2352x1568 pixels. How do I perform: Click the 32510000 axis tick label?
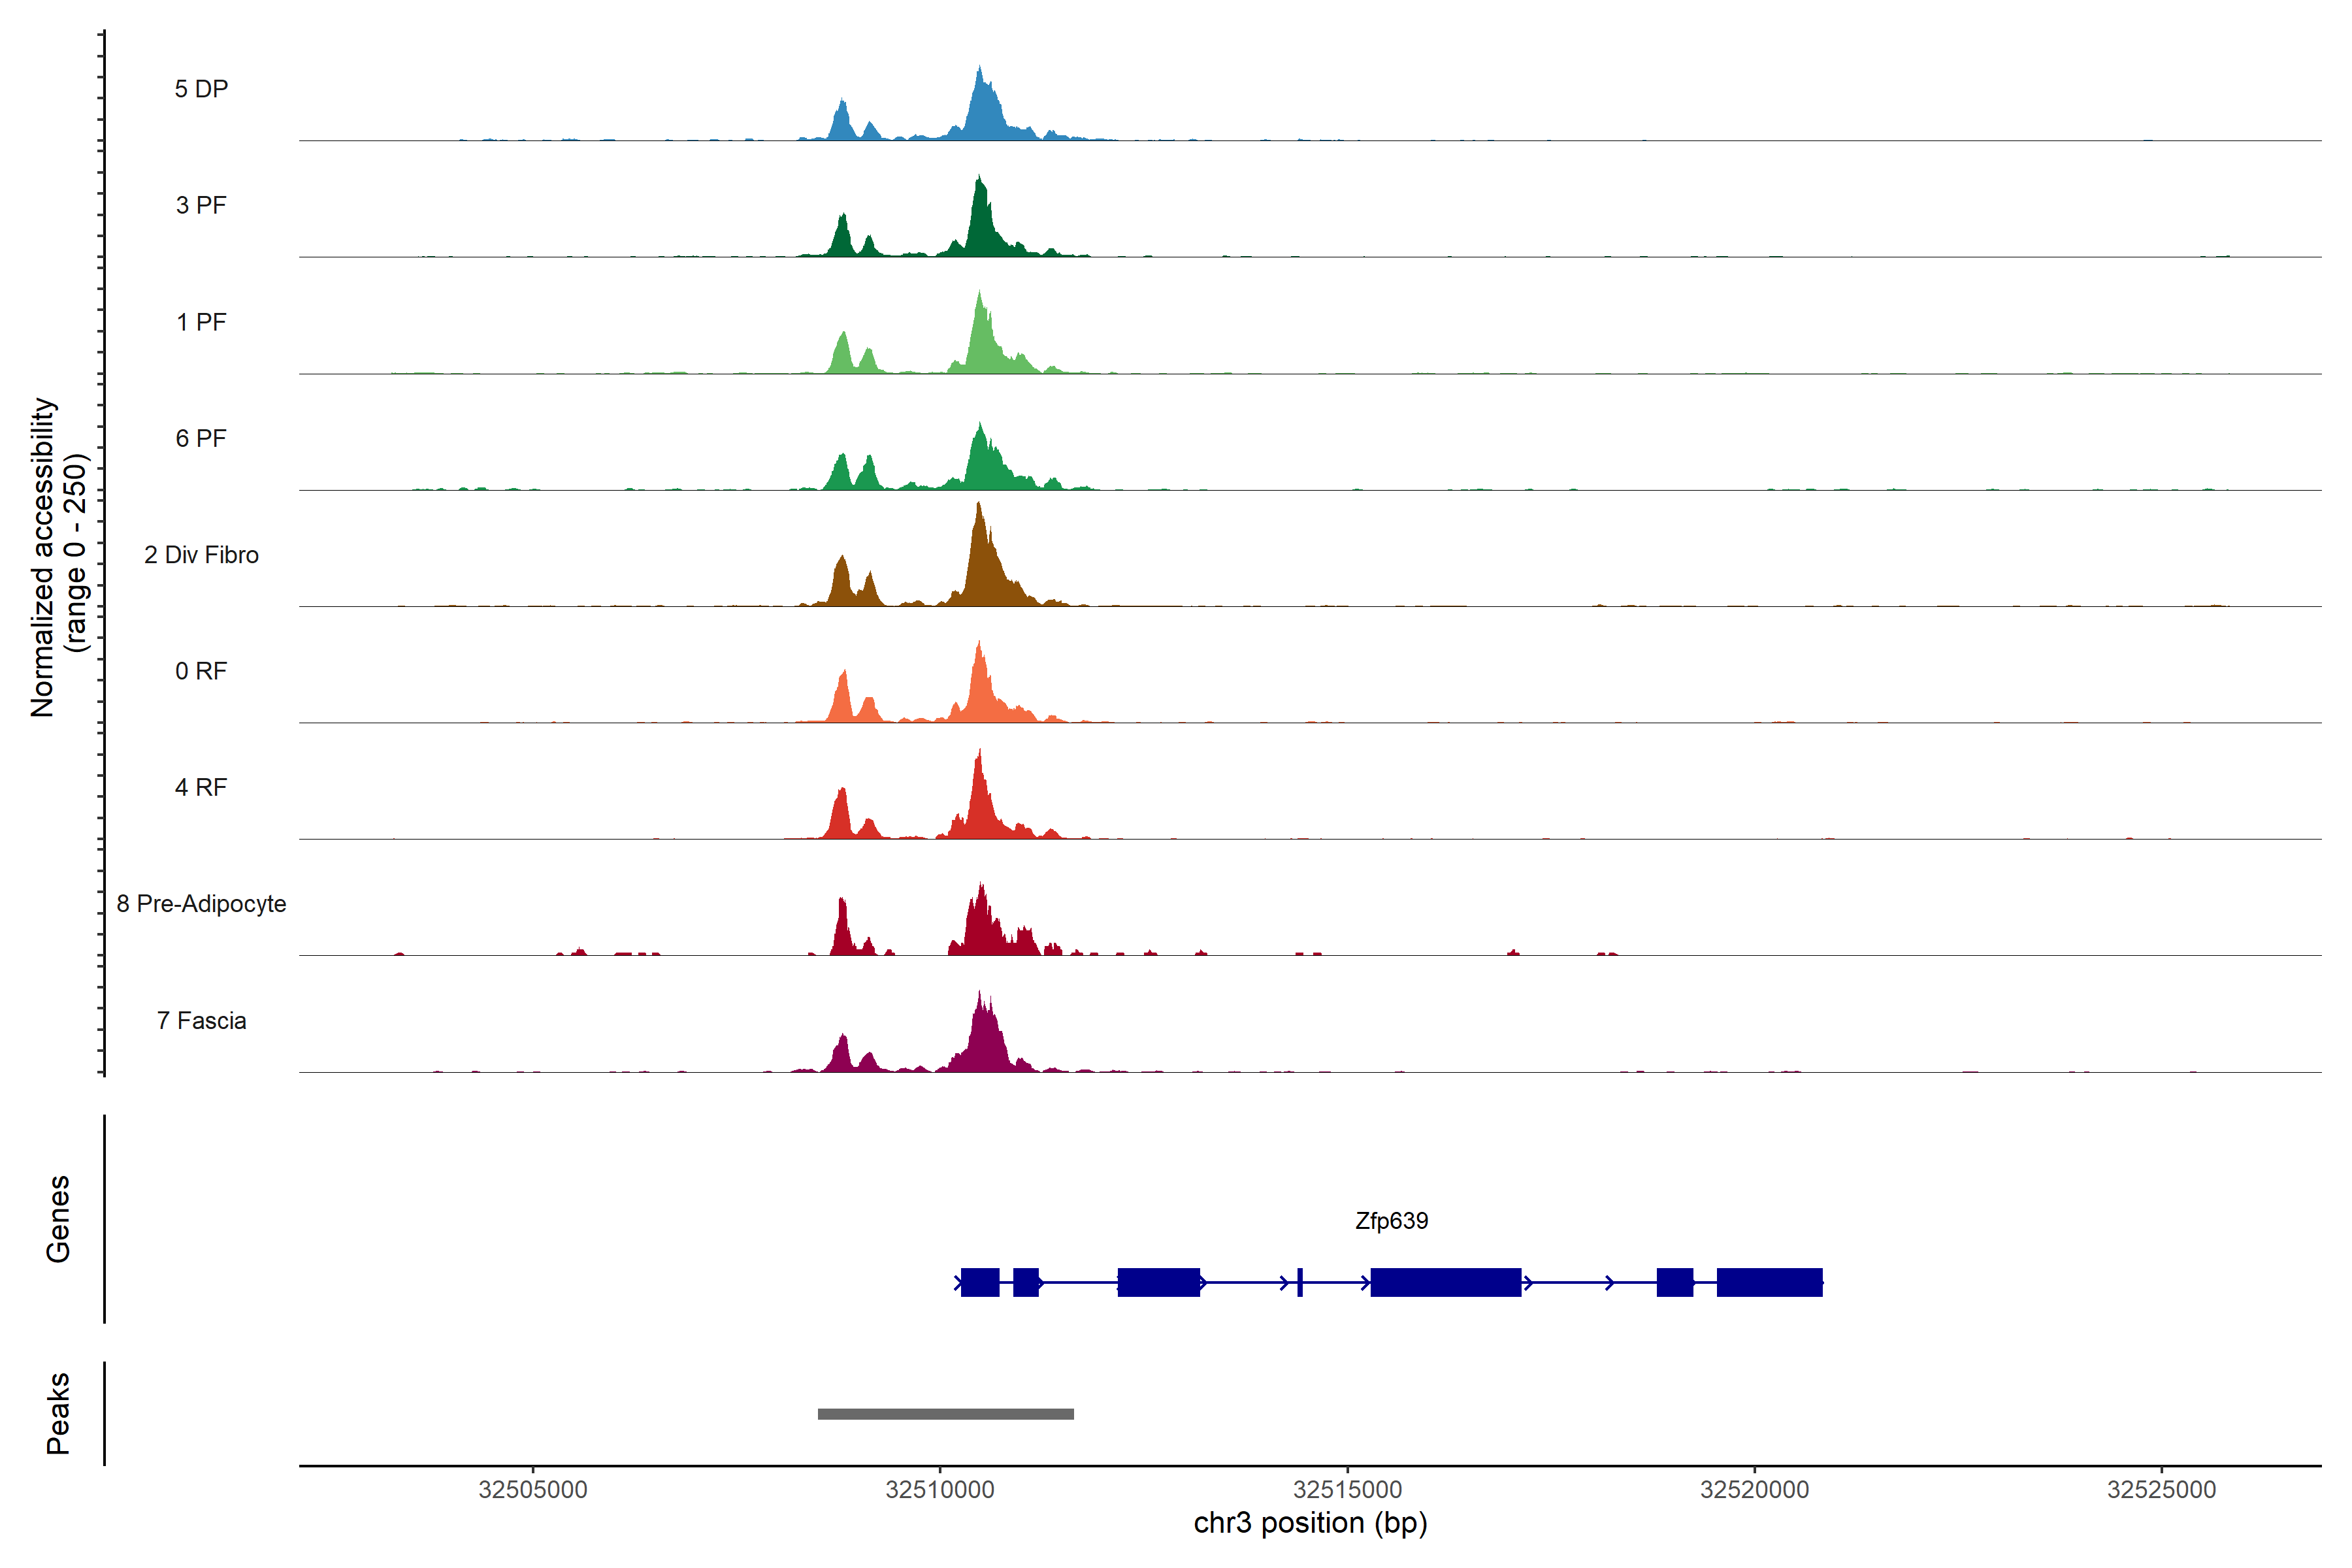(940, 1490)
